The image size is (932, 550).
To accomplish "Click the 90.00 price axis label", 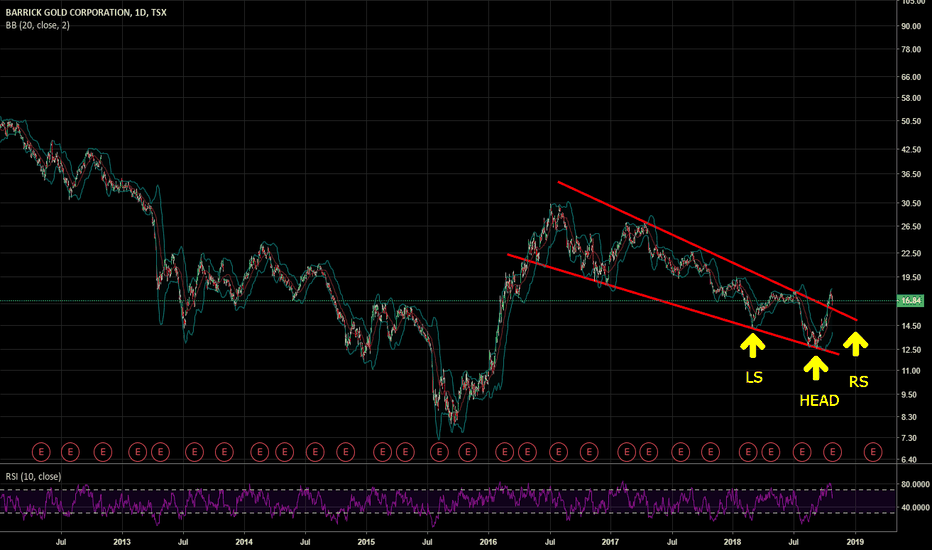I will [x=911, y=26].
